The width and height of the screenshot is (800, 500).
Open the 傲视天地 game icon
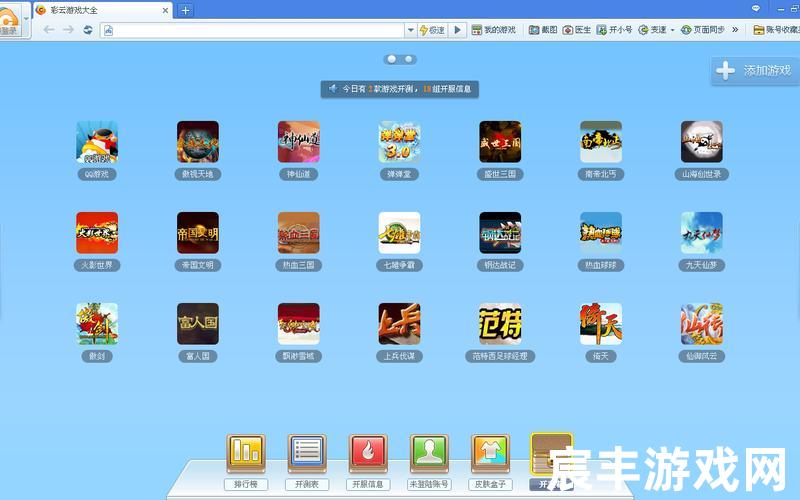[198, 142]
